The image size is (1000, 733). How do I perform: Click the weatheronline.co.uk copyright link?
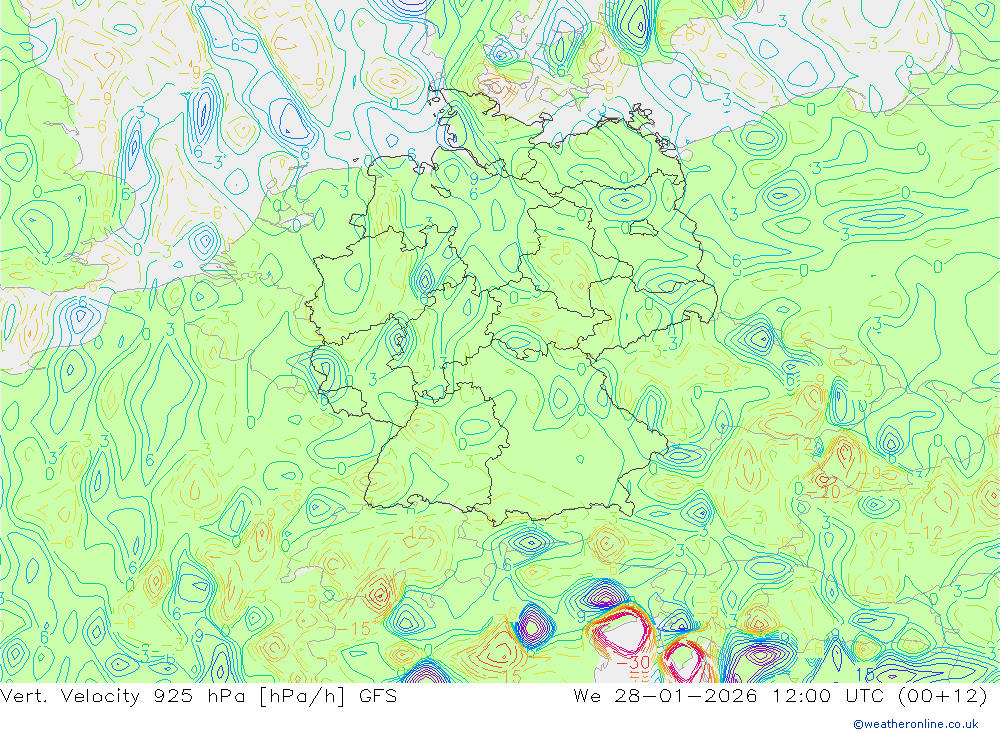coord(916,723)
